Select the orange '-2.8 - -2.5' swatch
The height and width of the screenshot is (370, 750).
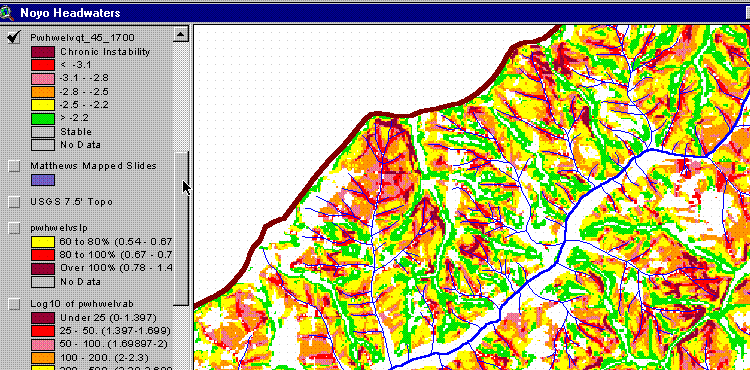[x=43, y=92]
